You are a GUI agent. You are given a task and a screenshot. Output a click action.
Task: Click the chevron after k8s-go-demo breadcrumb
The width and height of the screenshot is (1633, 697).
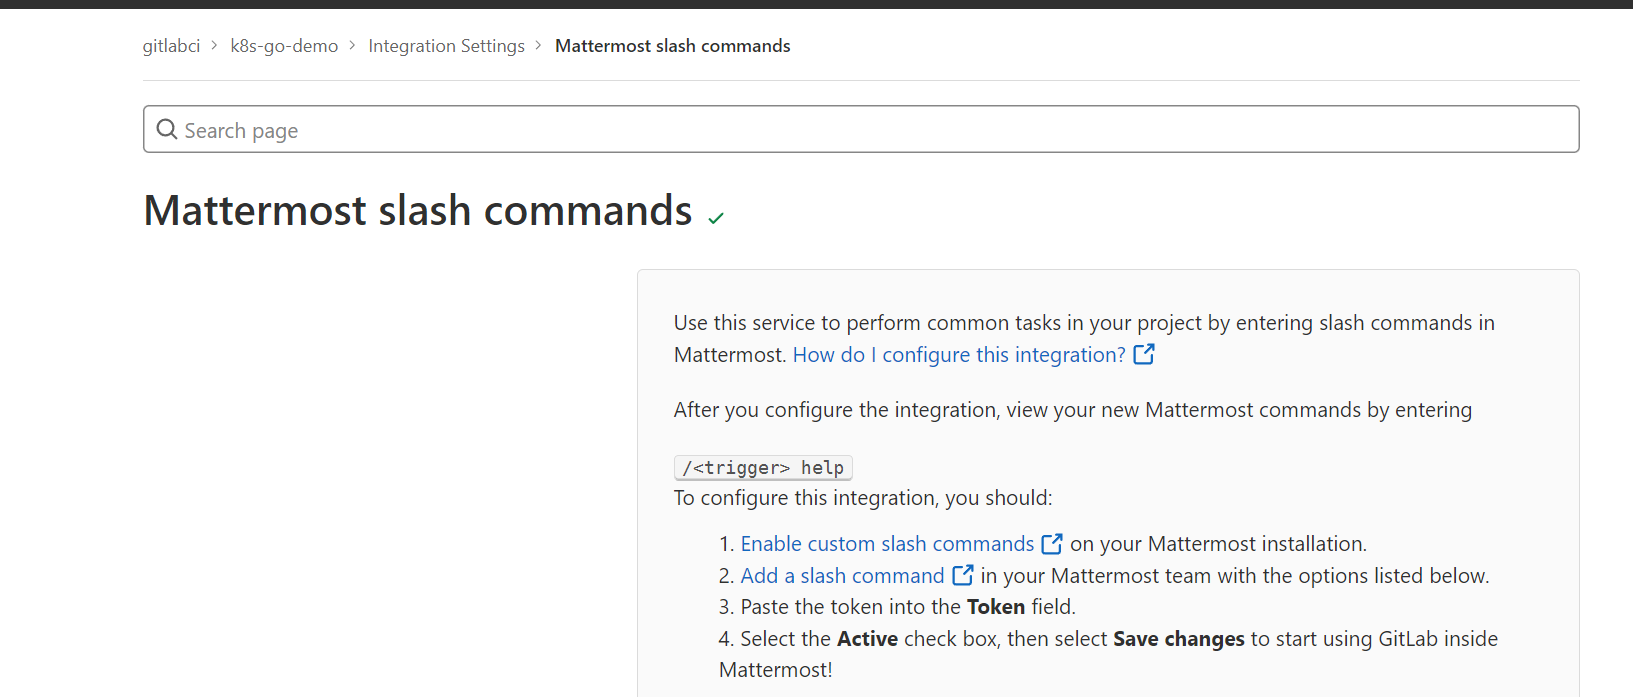coord(352,46)
